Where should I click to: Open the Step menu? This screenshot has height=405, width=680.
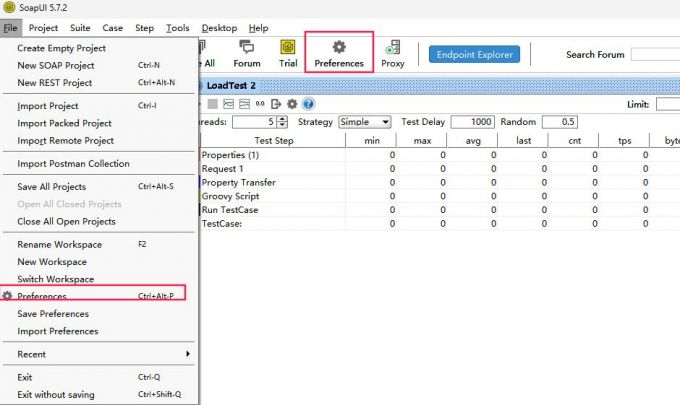pyautogui.click(x=144, y=28)
